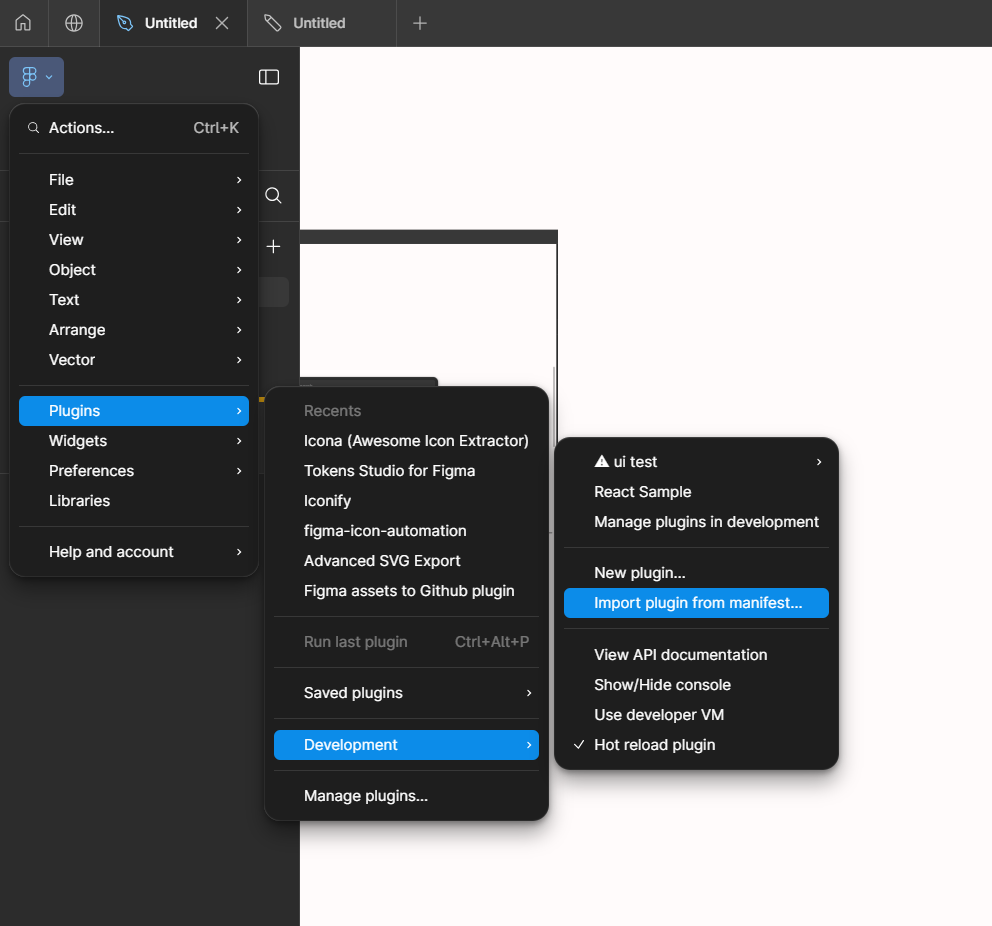Expand Help and account submenu
The width and height of the screenshot is (992, 926).
pyautogui.click(x=134, y=552)
